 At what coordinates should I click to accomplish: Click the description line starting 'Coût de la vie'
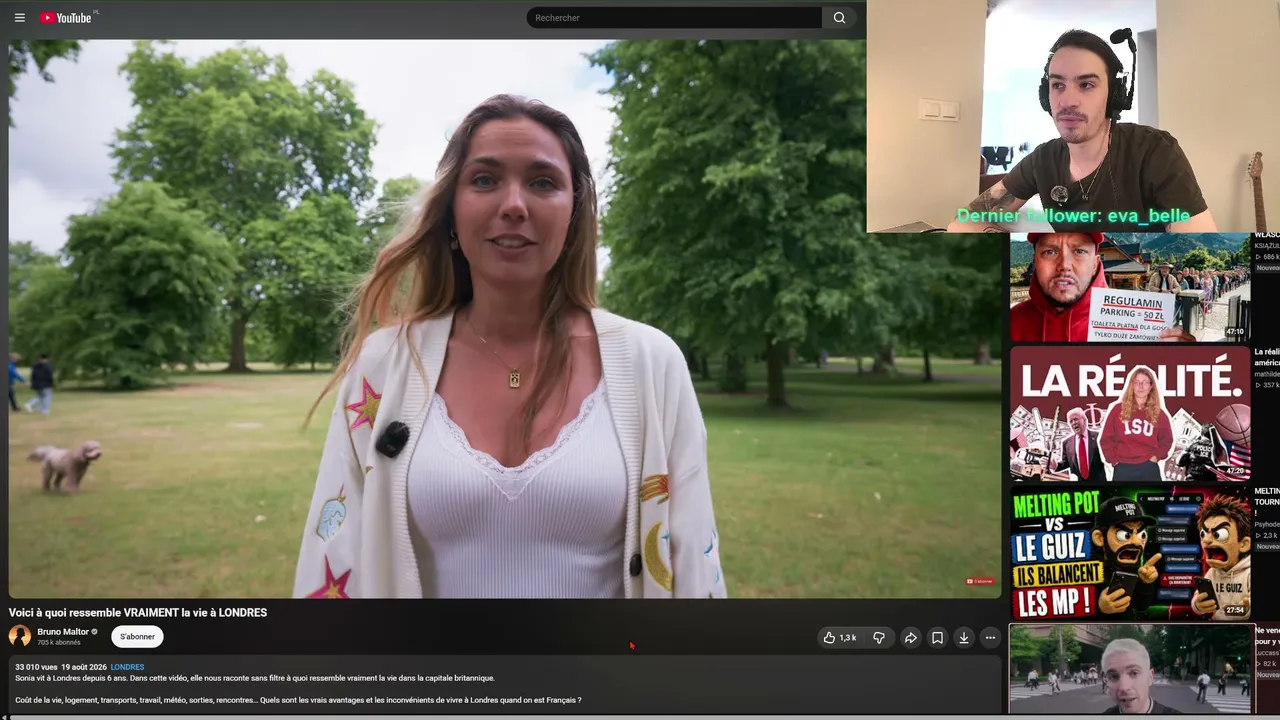(x=298, y=700)
